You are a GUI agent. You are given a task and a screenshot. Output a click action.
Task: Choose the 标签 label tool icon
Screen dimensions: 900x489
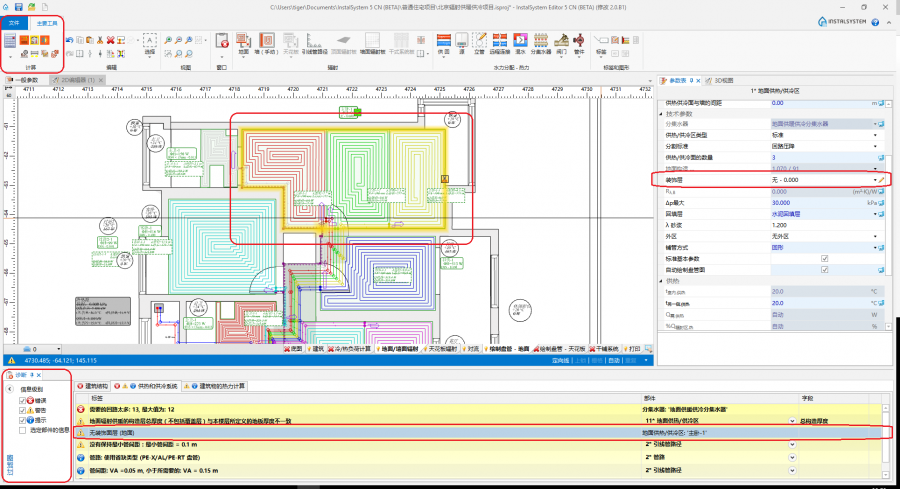601,41
